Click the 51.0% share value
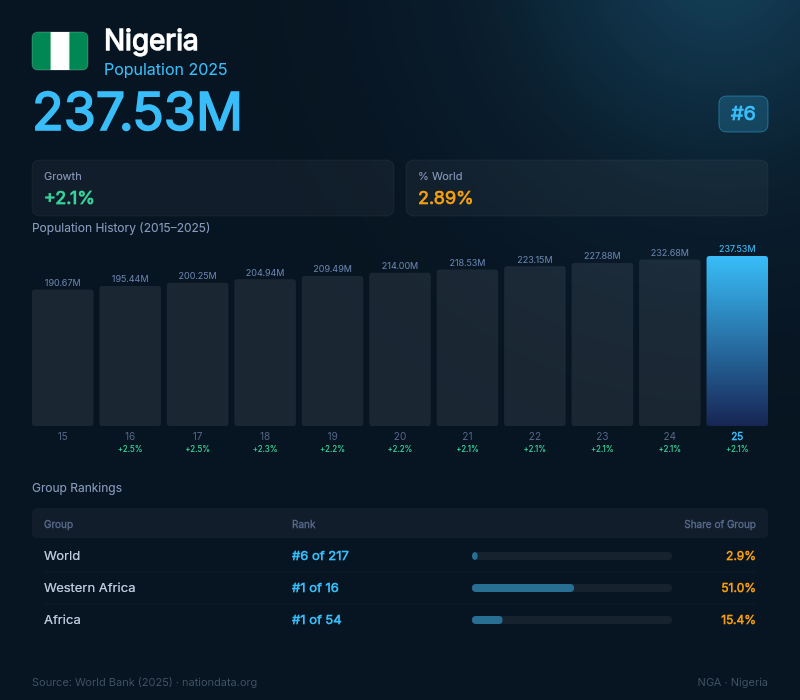This screenshot has width=800, height=700. pyautogui.click(x=738, y=588)
